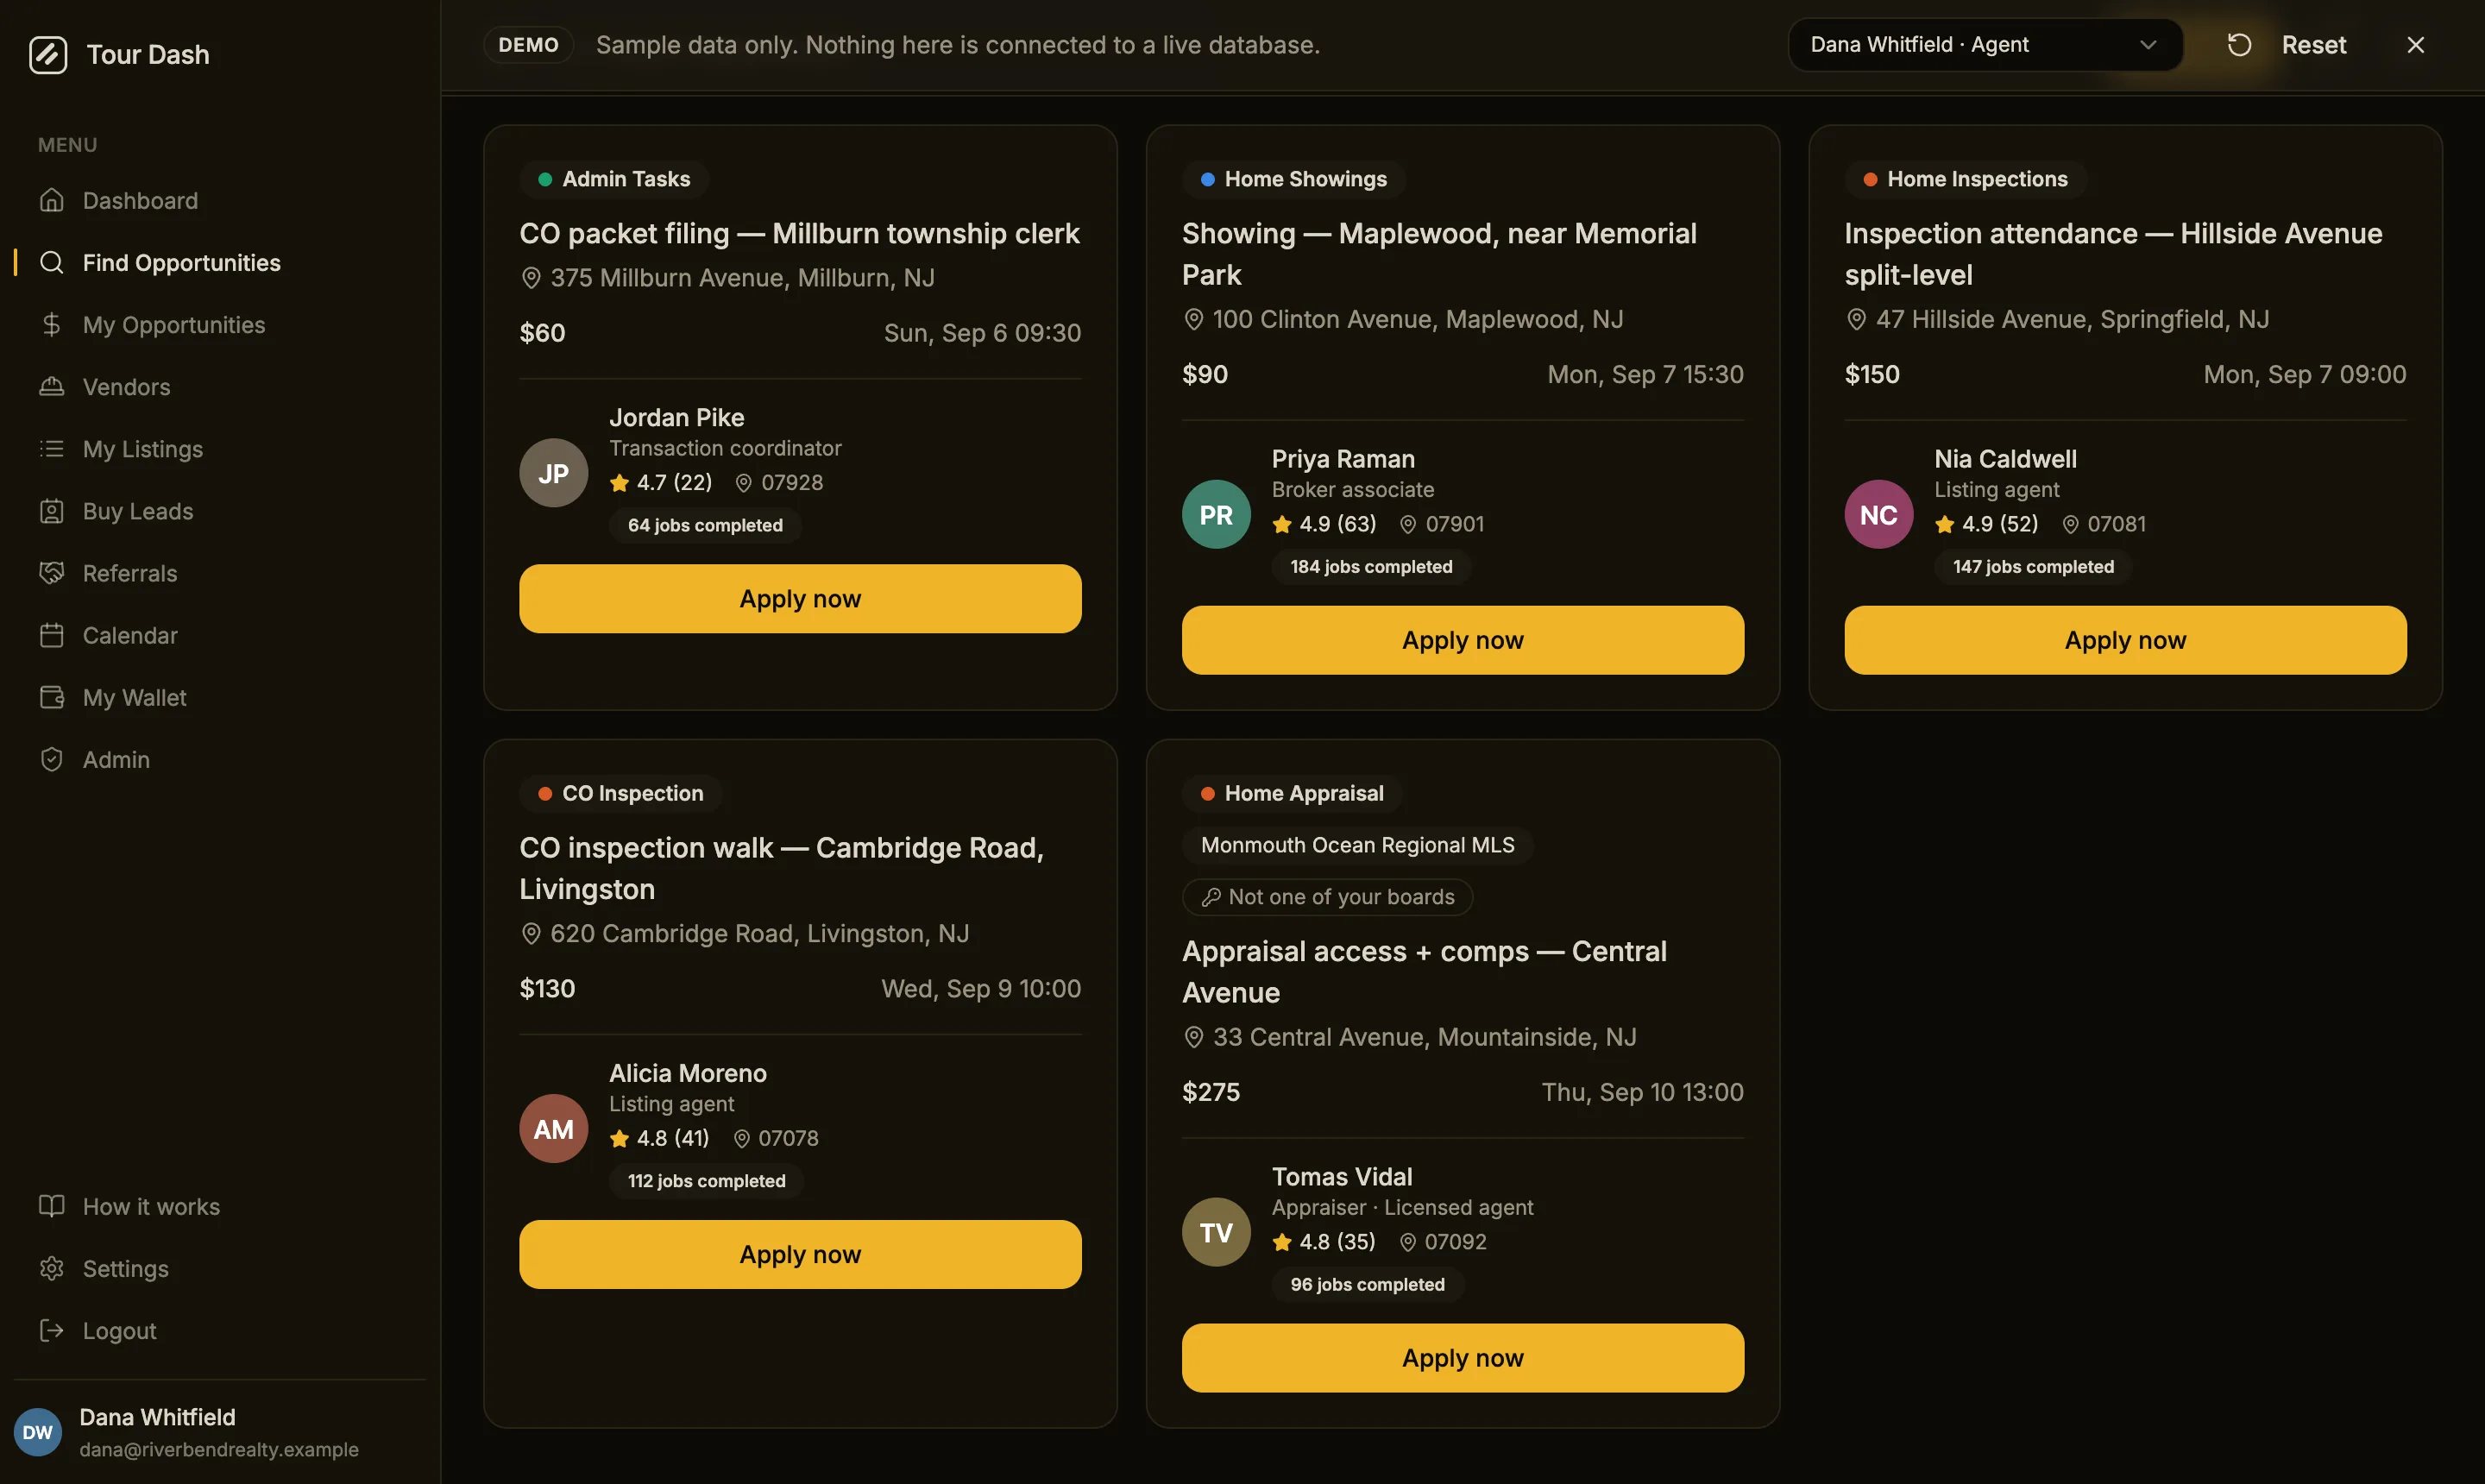Image resolution: width=2485 pixels, height=1484 pixels.
Task: Open Vendors from the sidebar icon
Action: 51,386
